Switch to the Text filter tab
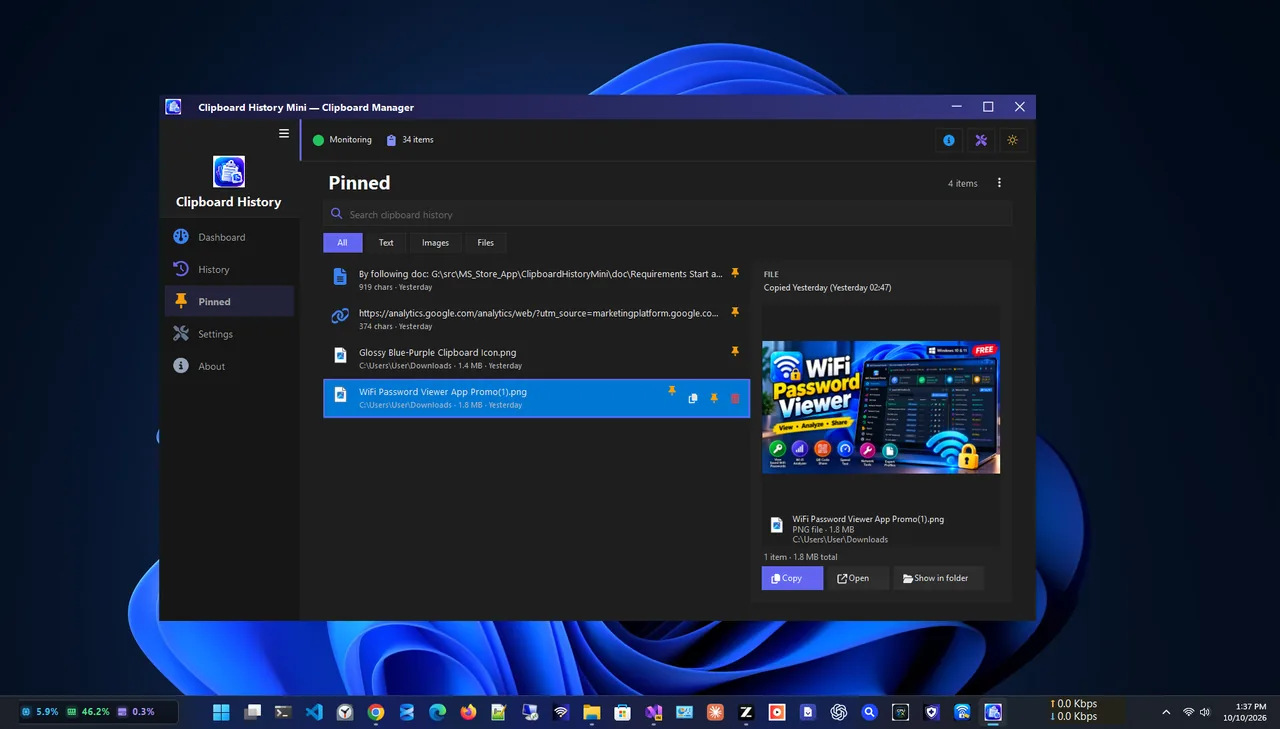Screen dimensions: 1280x729 386,242
